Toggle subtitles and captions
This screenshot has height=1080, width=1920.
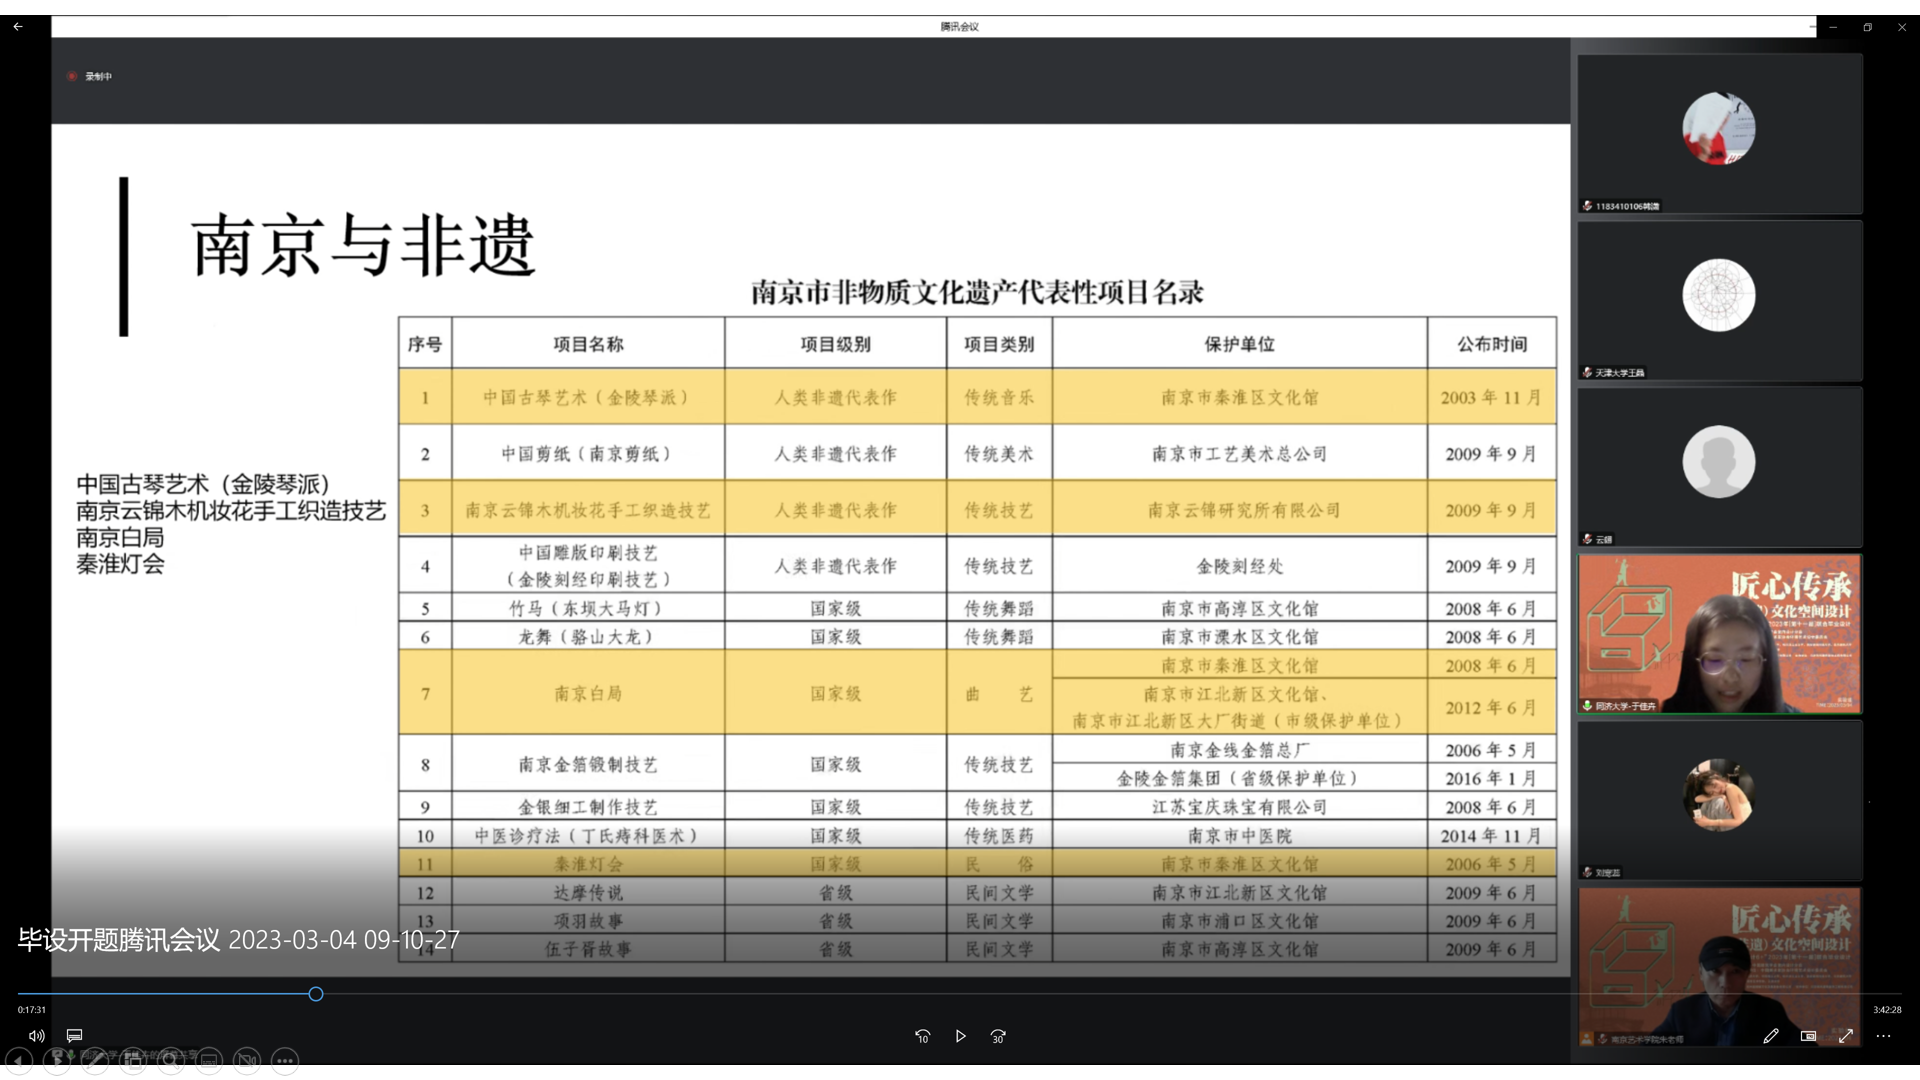74,1036
